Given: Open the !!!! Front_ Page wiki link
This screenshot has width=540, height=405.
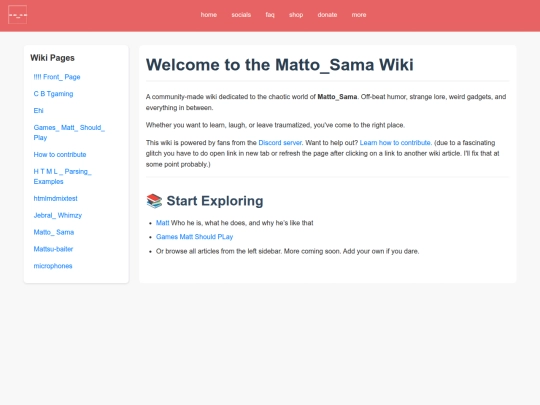Looking at the screenshot, I should 57,77.
